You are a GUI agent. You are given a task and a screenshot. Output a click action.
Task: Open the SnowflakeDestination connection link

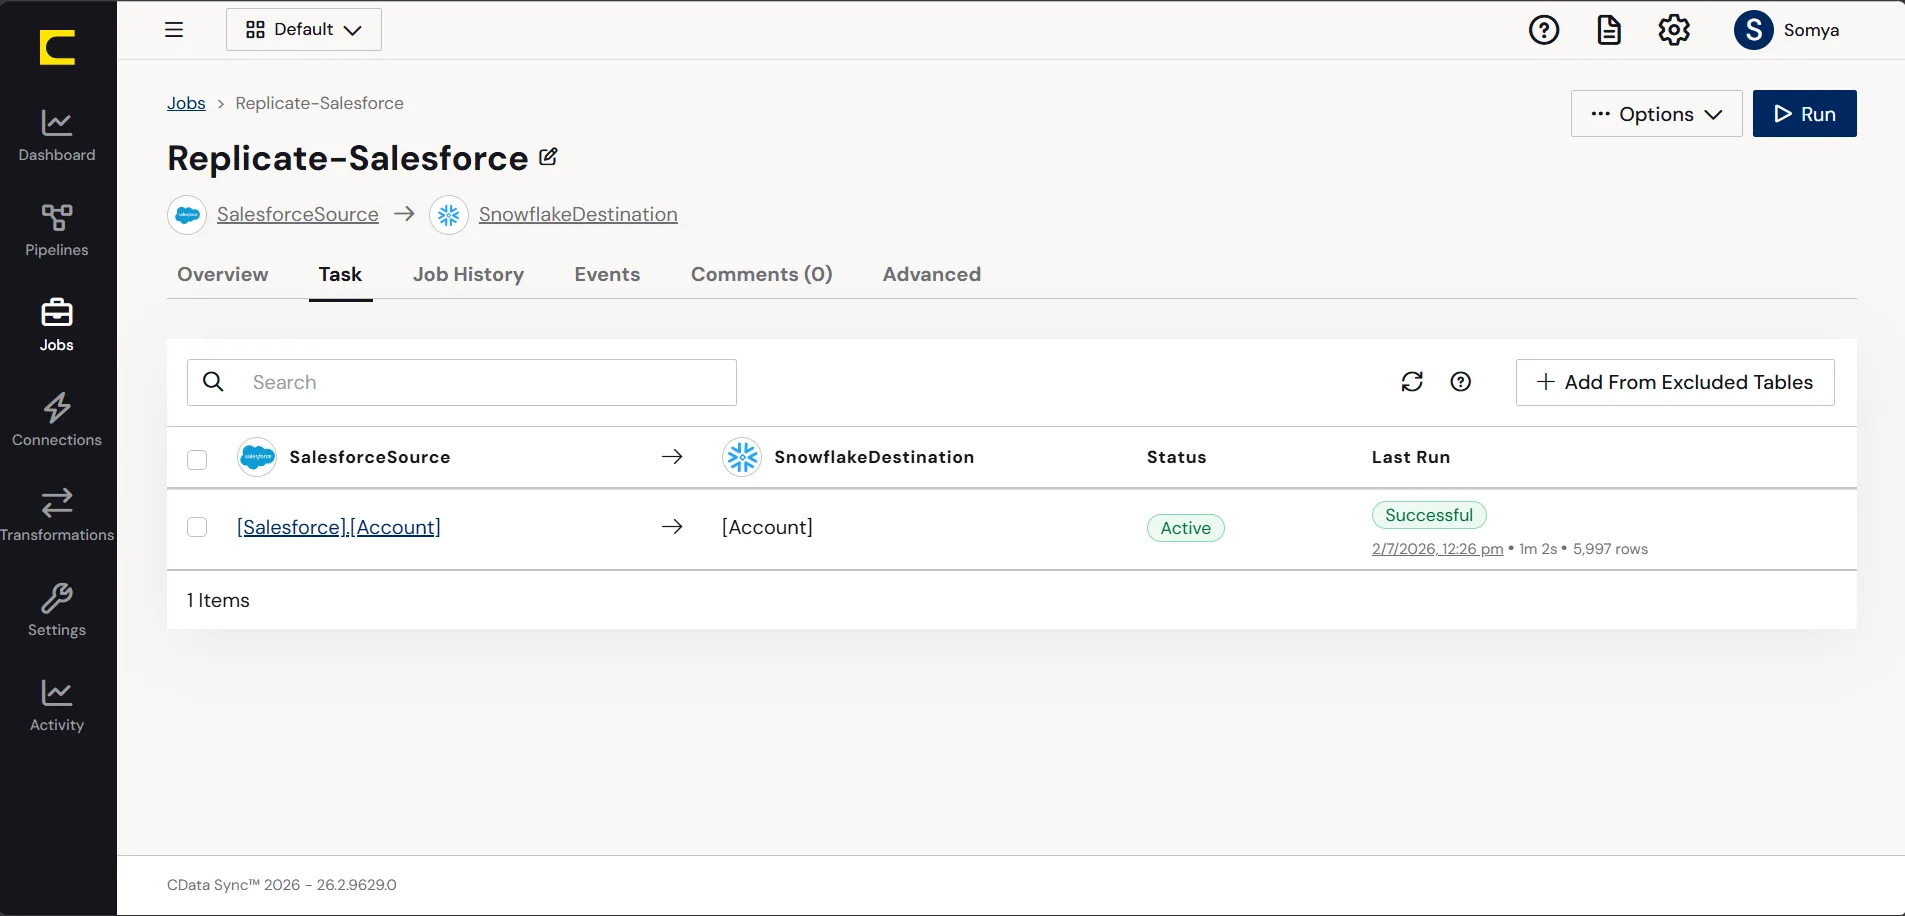click(578, 215)
